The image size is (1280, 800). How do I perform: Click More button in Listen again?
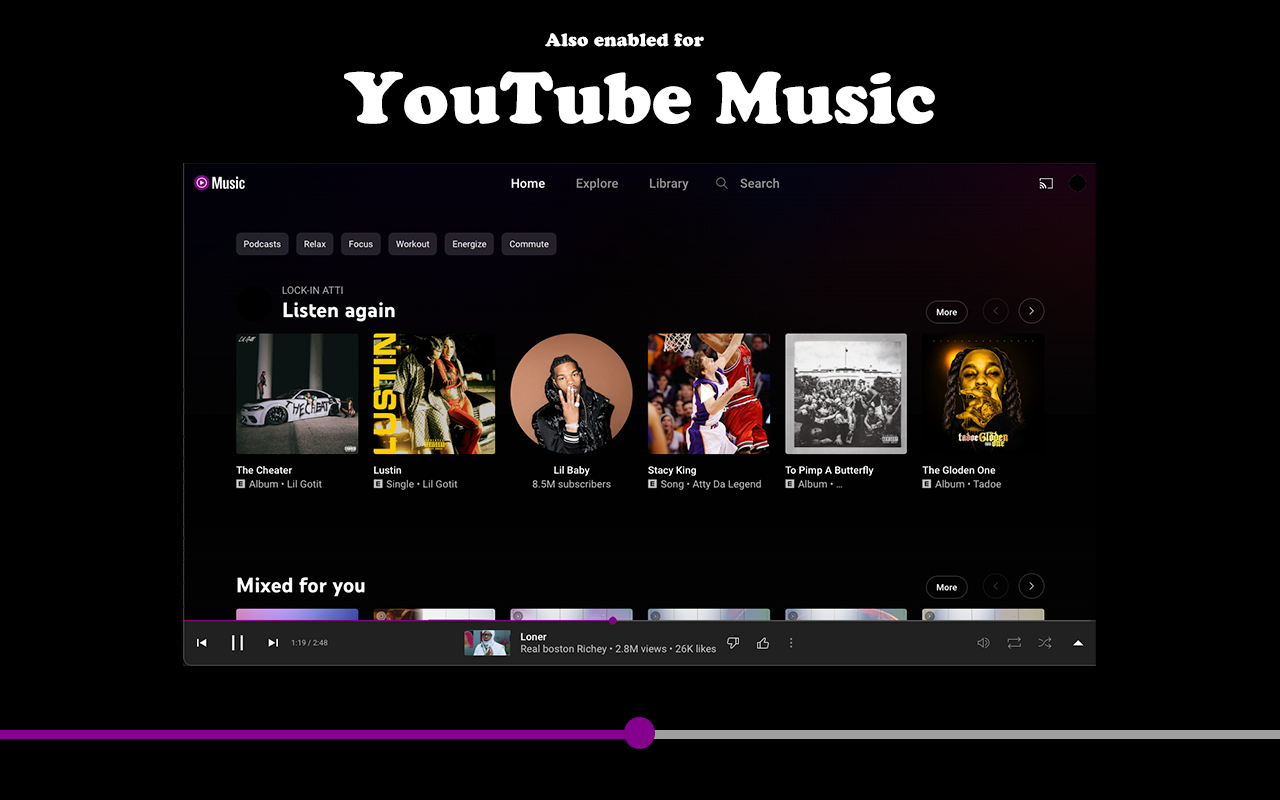point(947,312)
